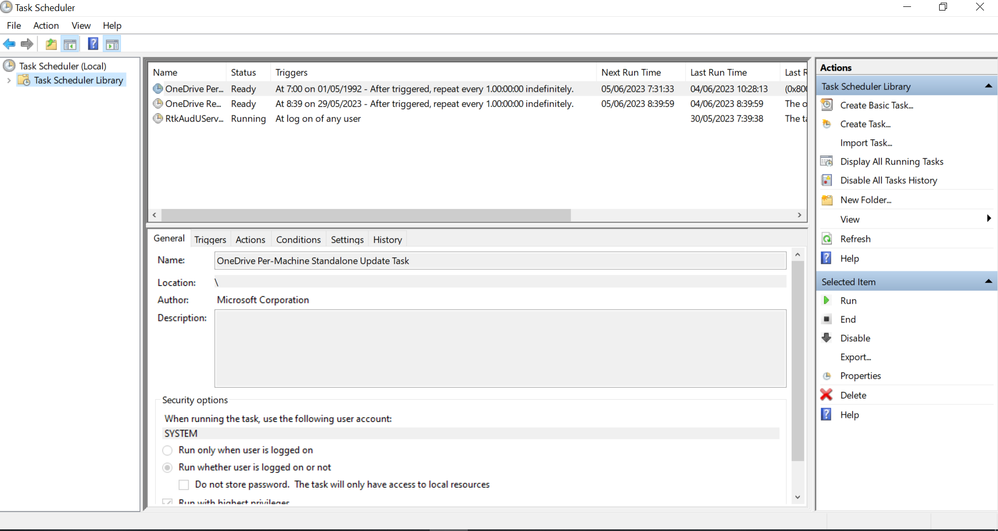The height and width of the screenshot is (531, 998).
Task: Switch to the History tab
Action: point(387,239)
